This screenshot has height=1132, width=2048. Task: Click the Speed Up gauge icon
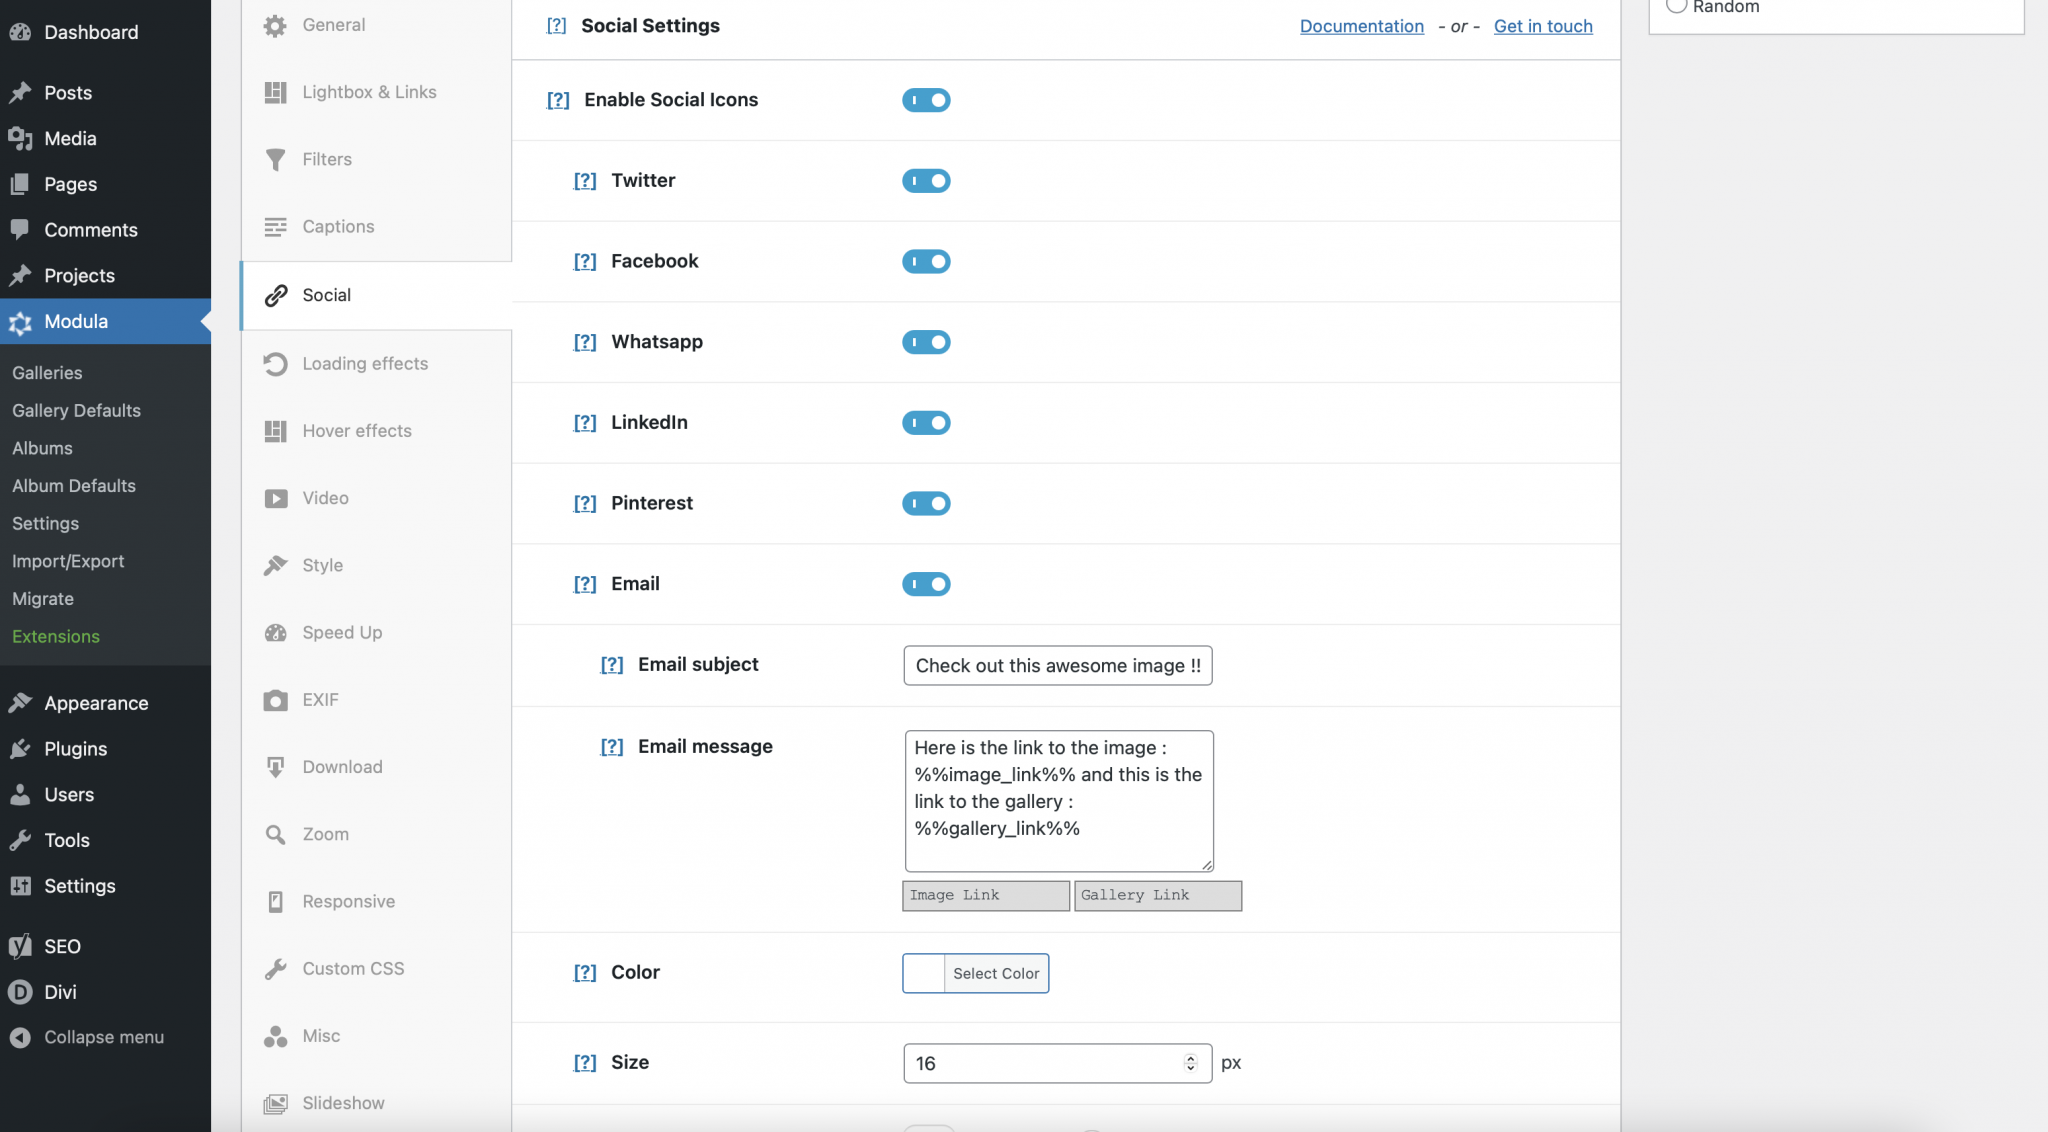[275, 633]
